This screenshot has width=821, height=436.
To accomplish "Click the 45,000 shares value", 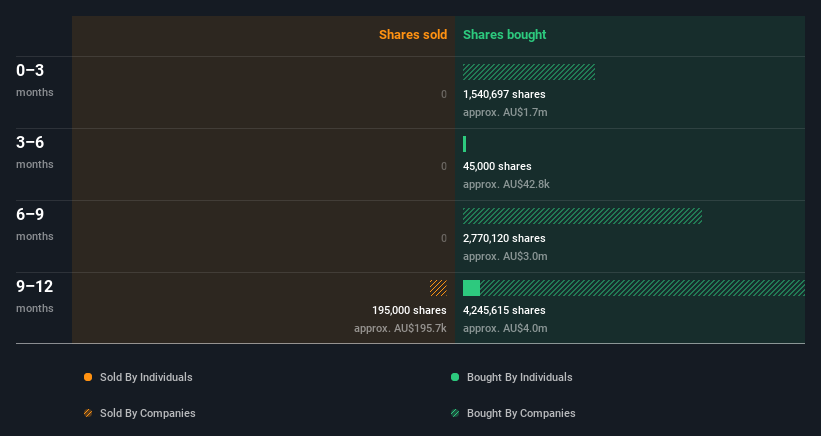I will tap(497, 166).
